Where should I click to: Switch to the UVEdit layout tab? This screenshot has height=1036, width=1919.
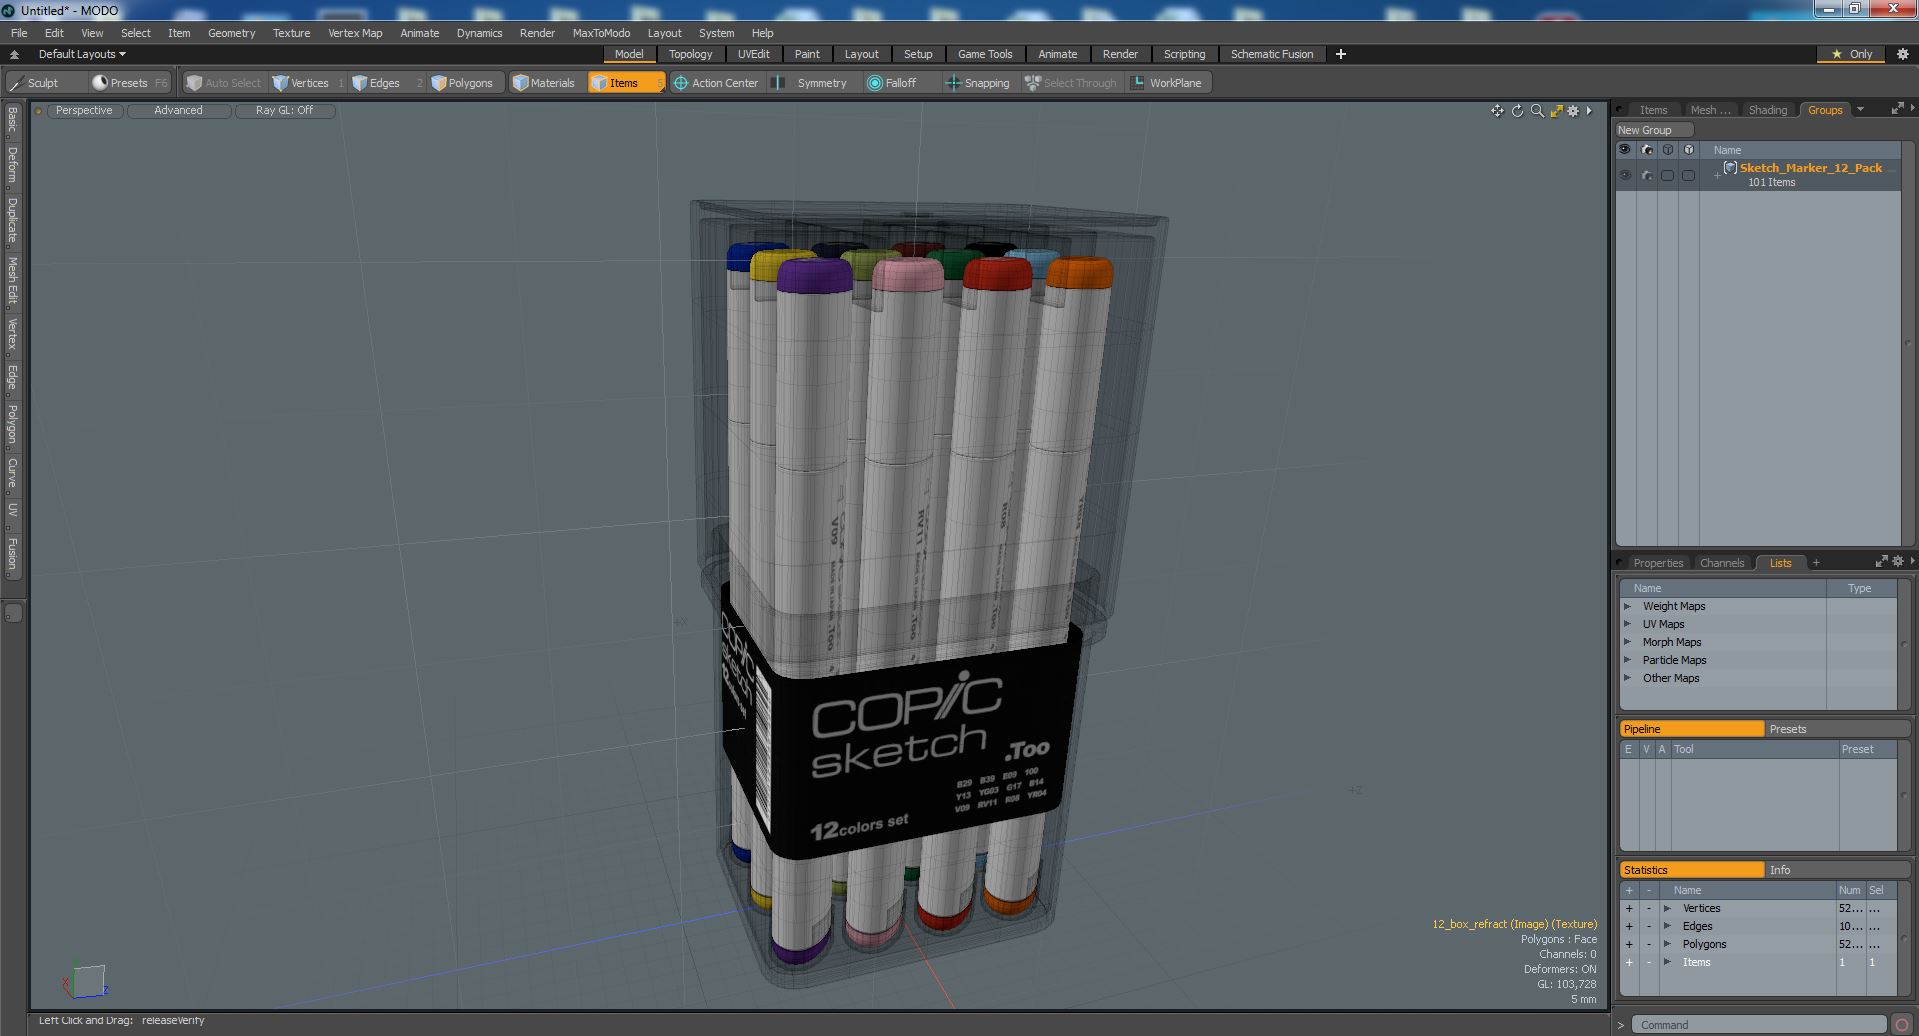click(x=753, y=54)
